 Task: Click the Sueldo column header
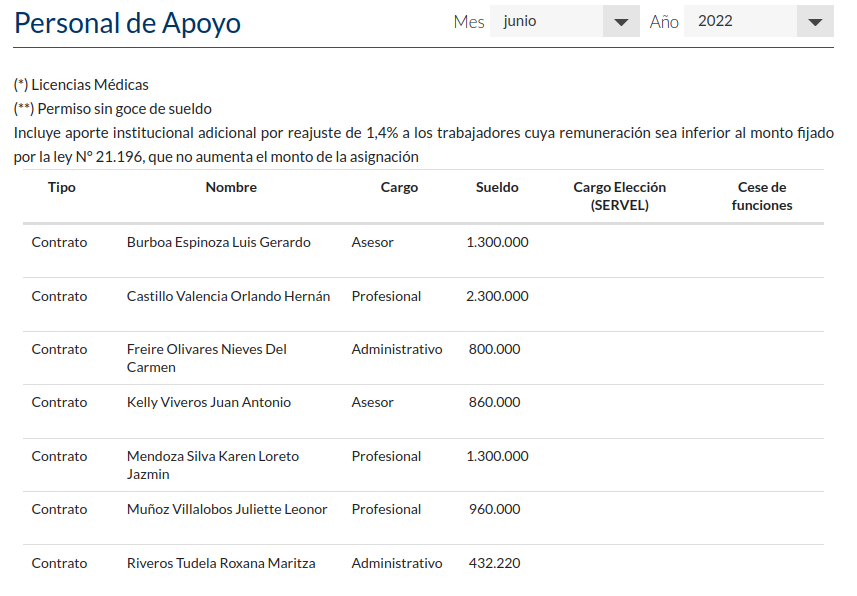click(x=497, y=187)
